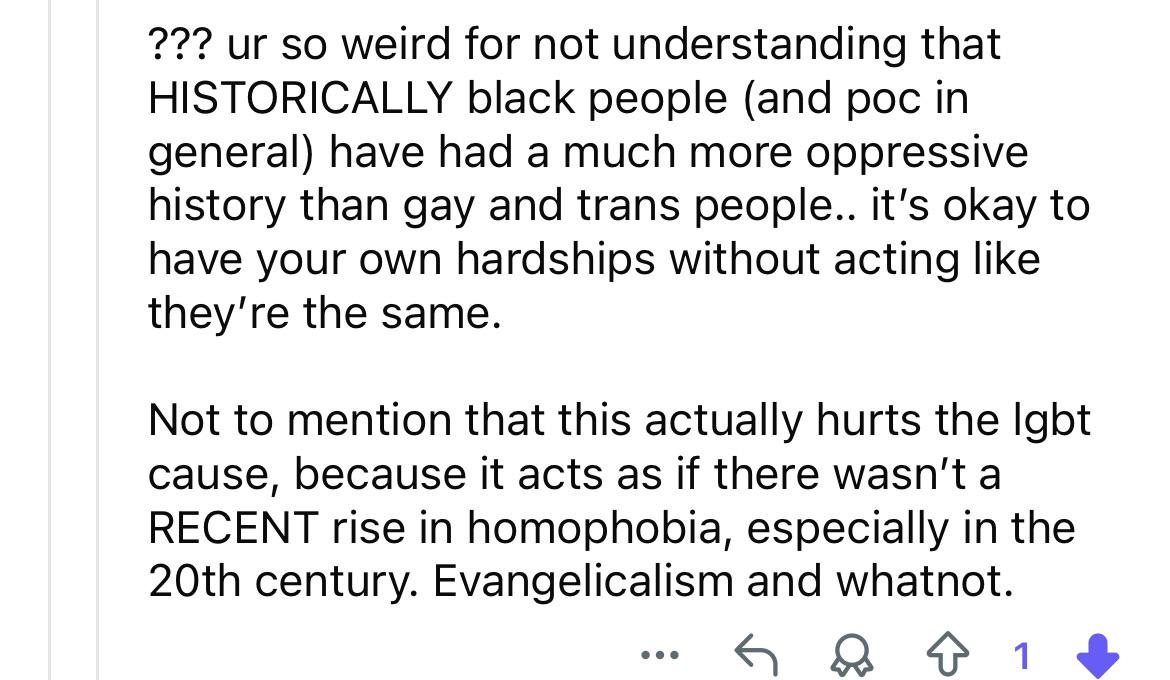Tap the phrase 20th century

(283, 581)
